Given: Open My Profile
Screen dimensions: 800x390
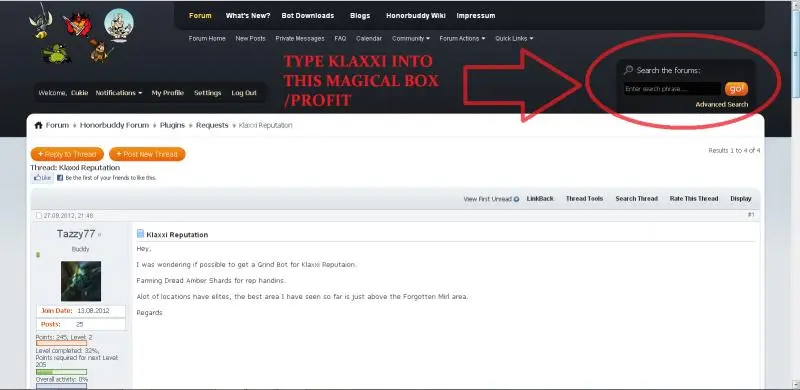Looking at the screenshot, I should coord(167,93).
